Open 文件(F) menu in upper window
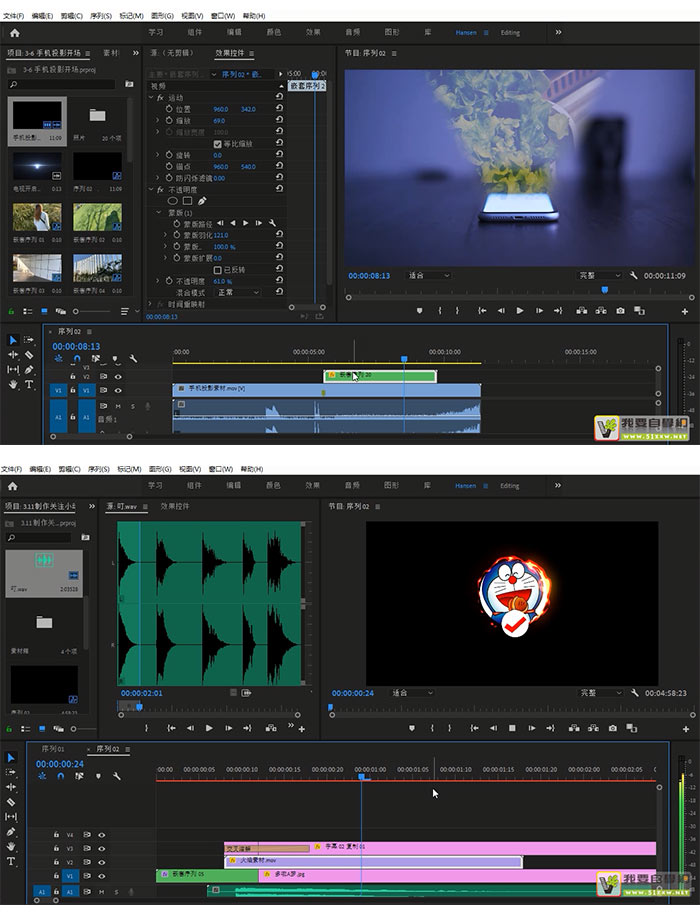The image size is (700, 913). tap(13, 16)
